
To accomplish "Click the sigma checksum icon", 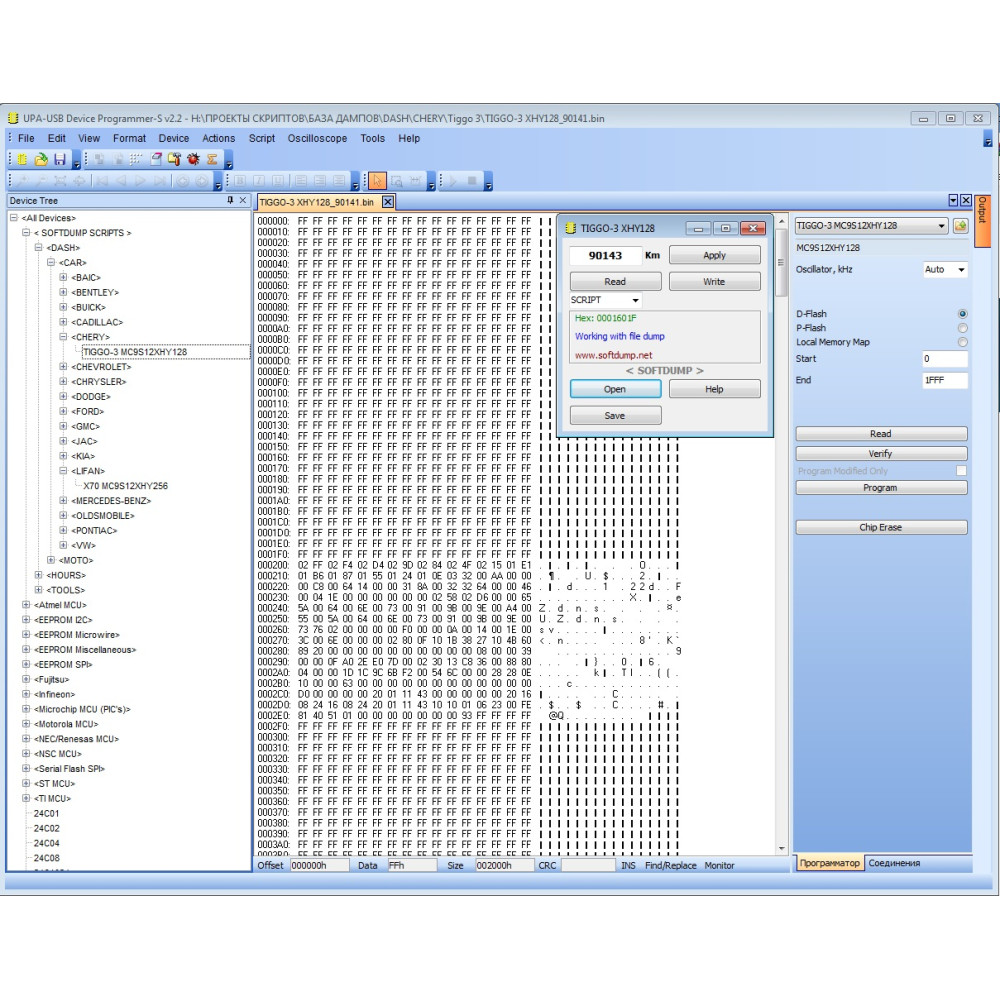I will pos(212,159).
